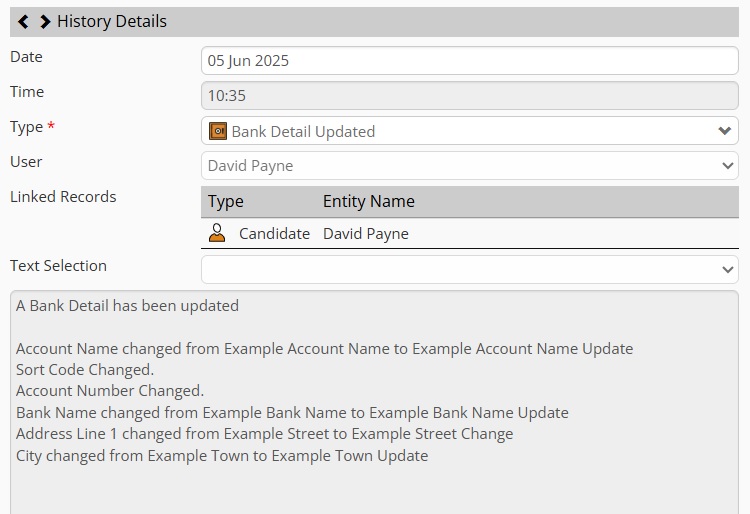Go to previous history record arrow

pos(23,22)
